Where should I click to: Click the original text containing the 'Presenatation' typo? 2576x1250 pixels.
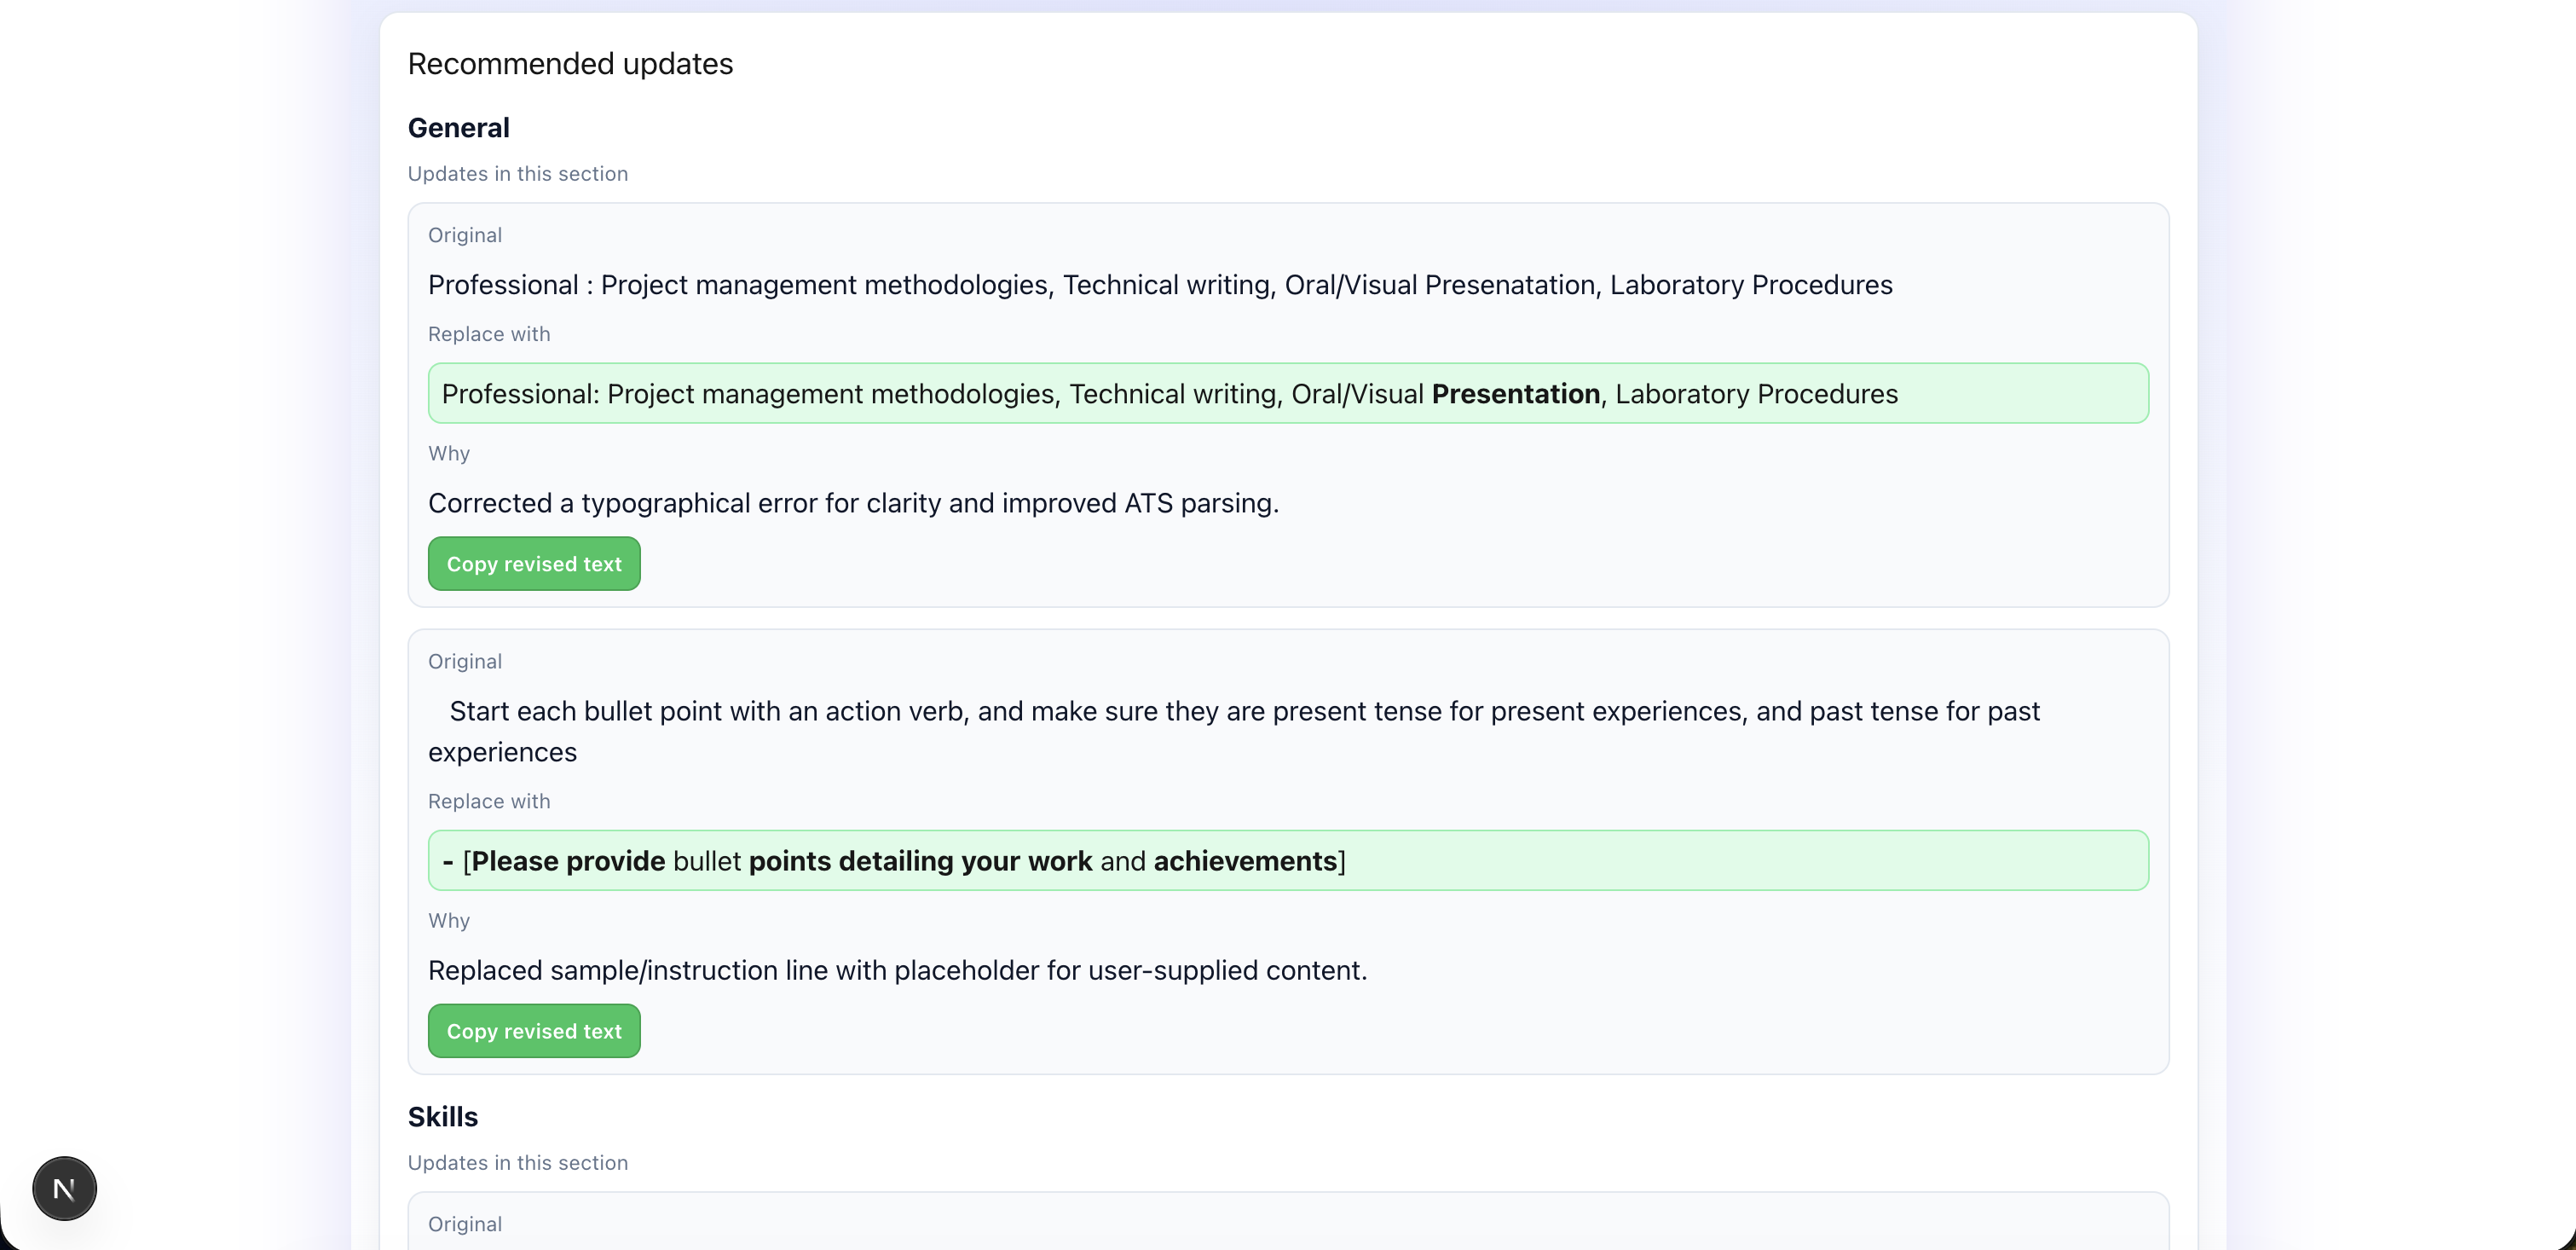(x=1159, y=285)
